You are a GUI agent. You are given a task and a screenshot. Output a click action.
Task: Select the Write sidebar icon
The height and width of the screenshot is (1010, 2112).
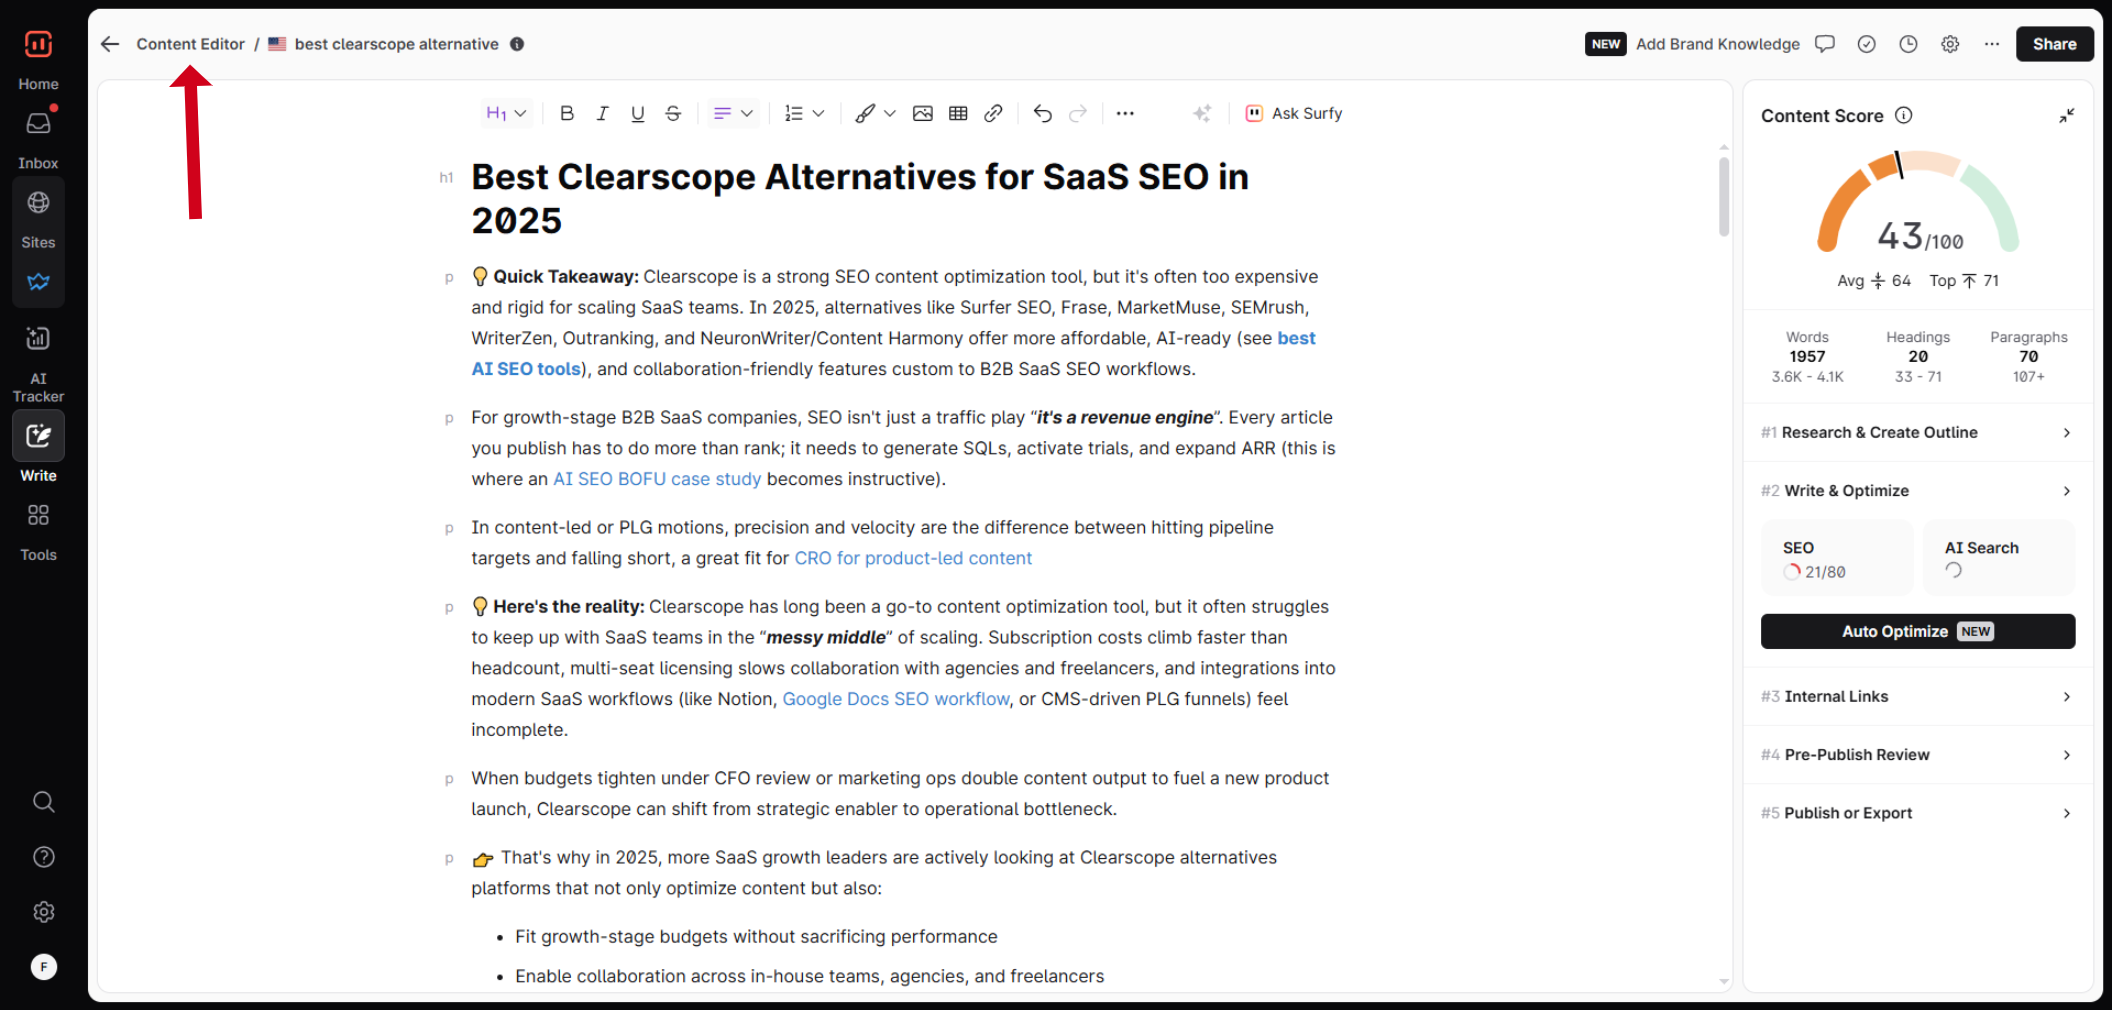pyautogui.click(x=38, y=436)
